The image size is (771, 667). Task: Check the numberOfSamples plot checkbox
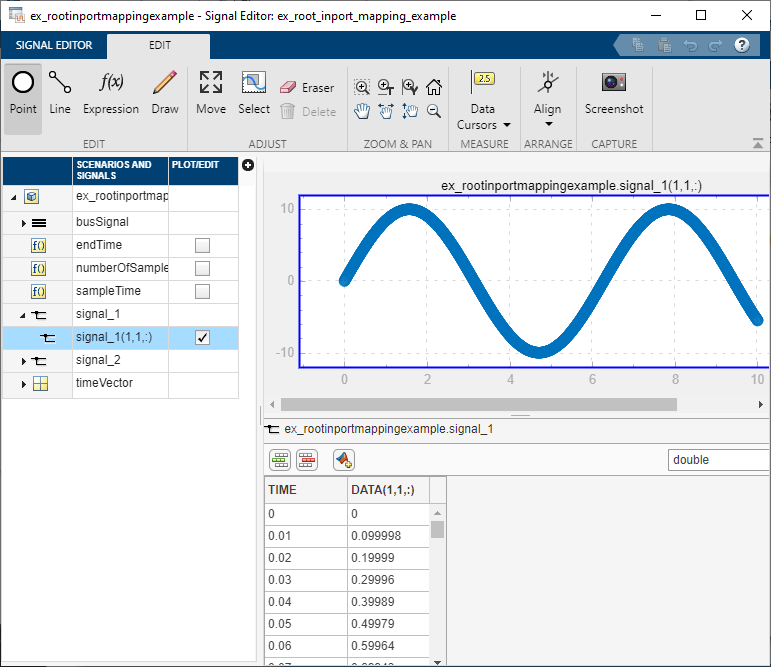[202, 268]
